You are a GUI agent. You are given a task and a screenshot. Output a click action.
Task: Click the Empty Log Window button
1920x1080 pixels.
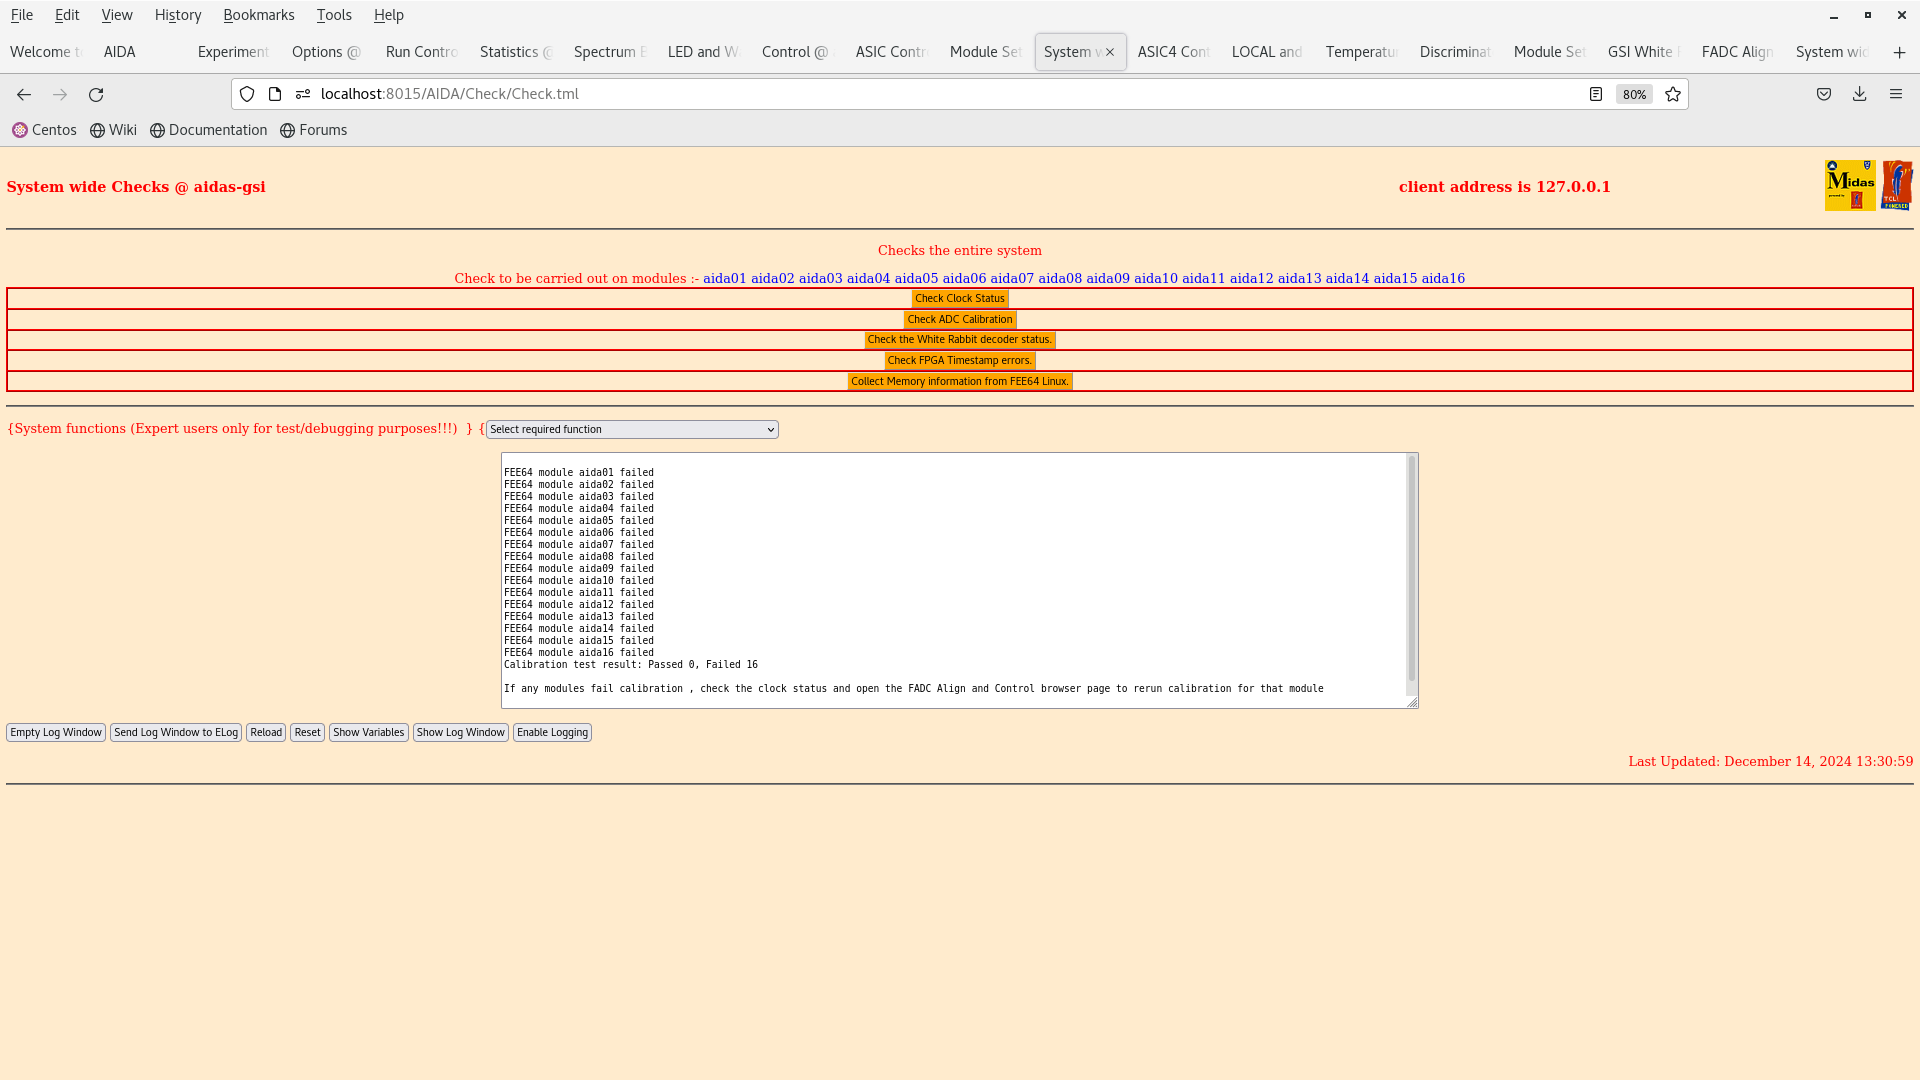(55, 732)
